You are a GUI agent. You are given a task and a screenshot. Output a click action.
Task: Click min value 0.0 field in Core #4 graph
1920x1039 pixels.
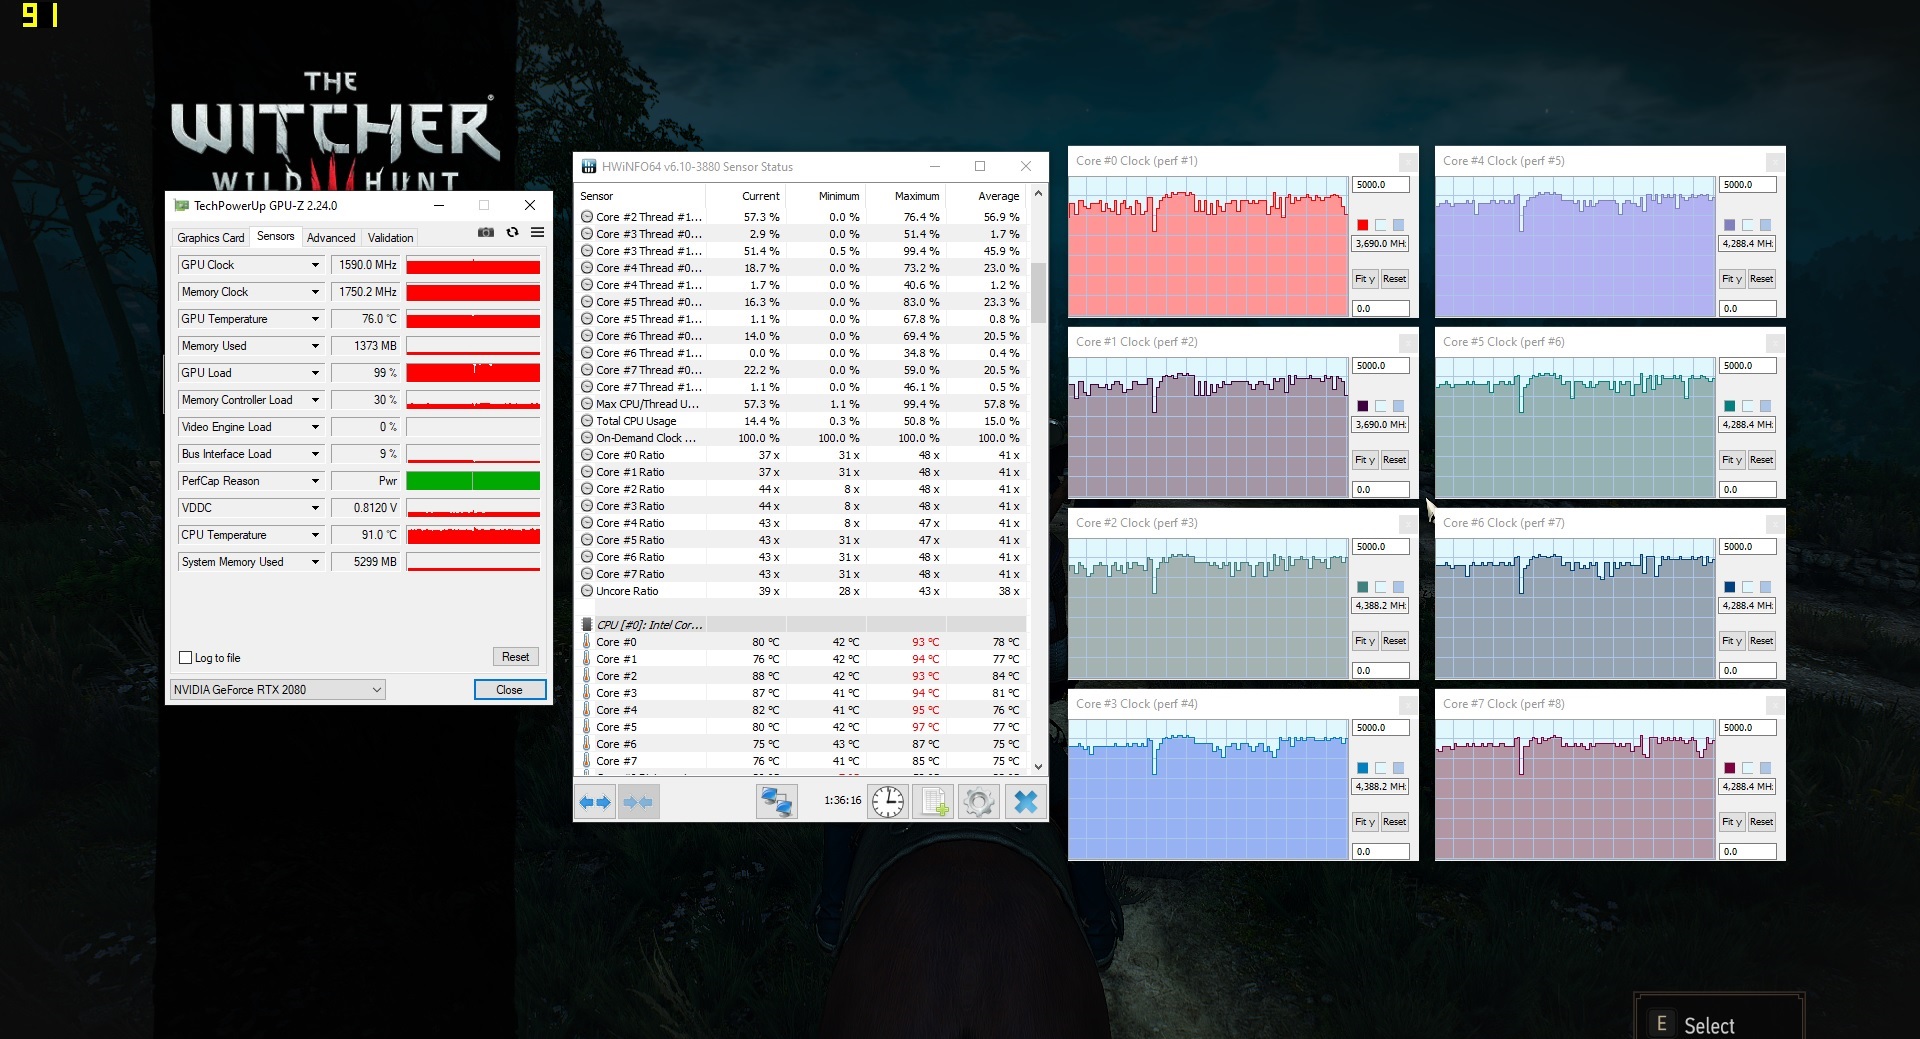(1748, 309)
